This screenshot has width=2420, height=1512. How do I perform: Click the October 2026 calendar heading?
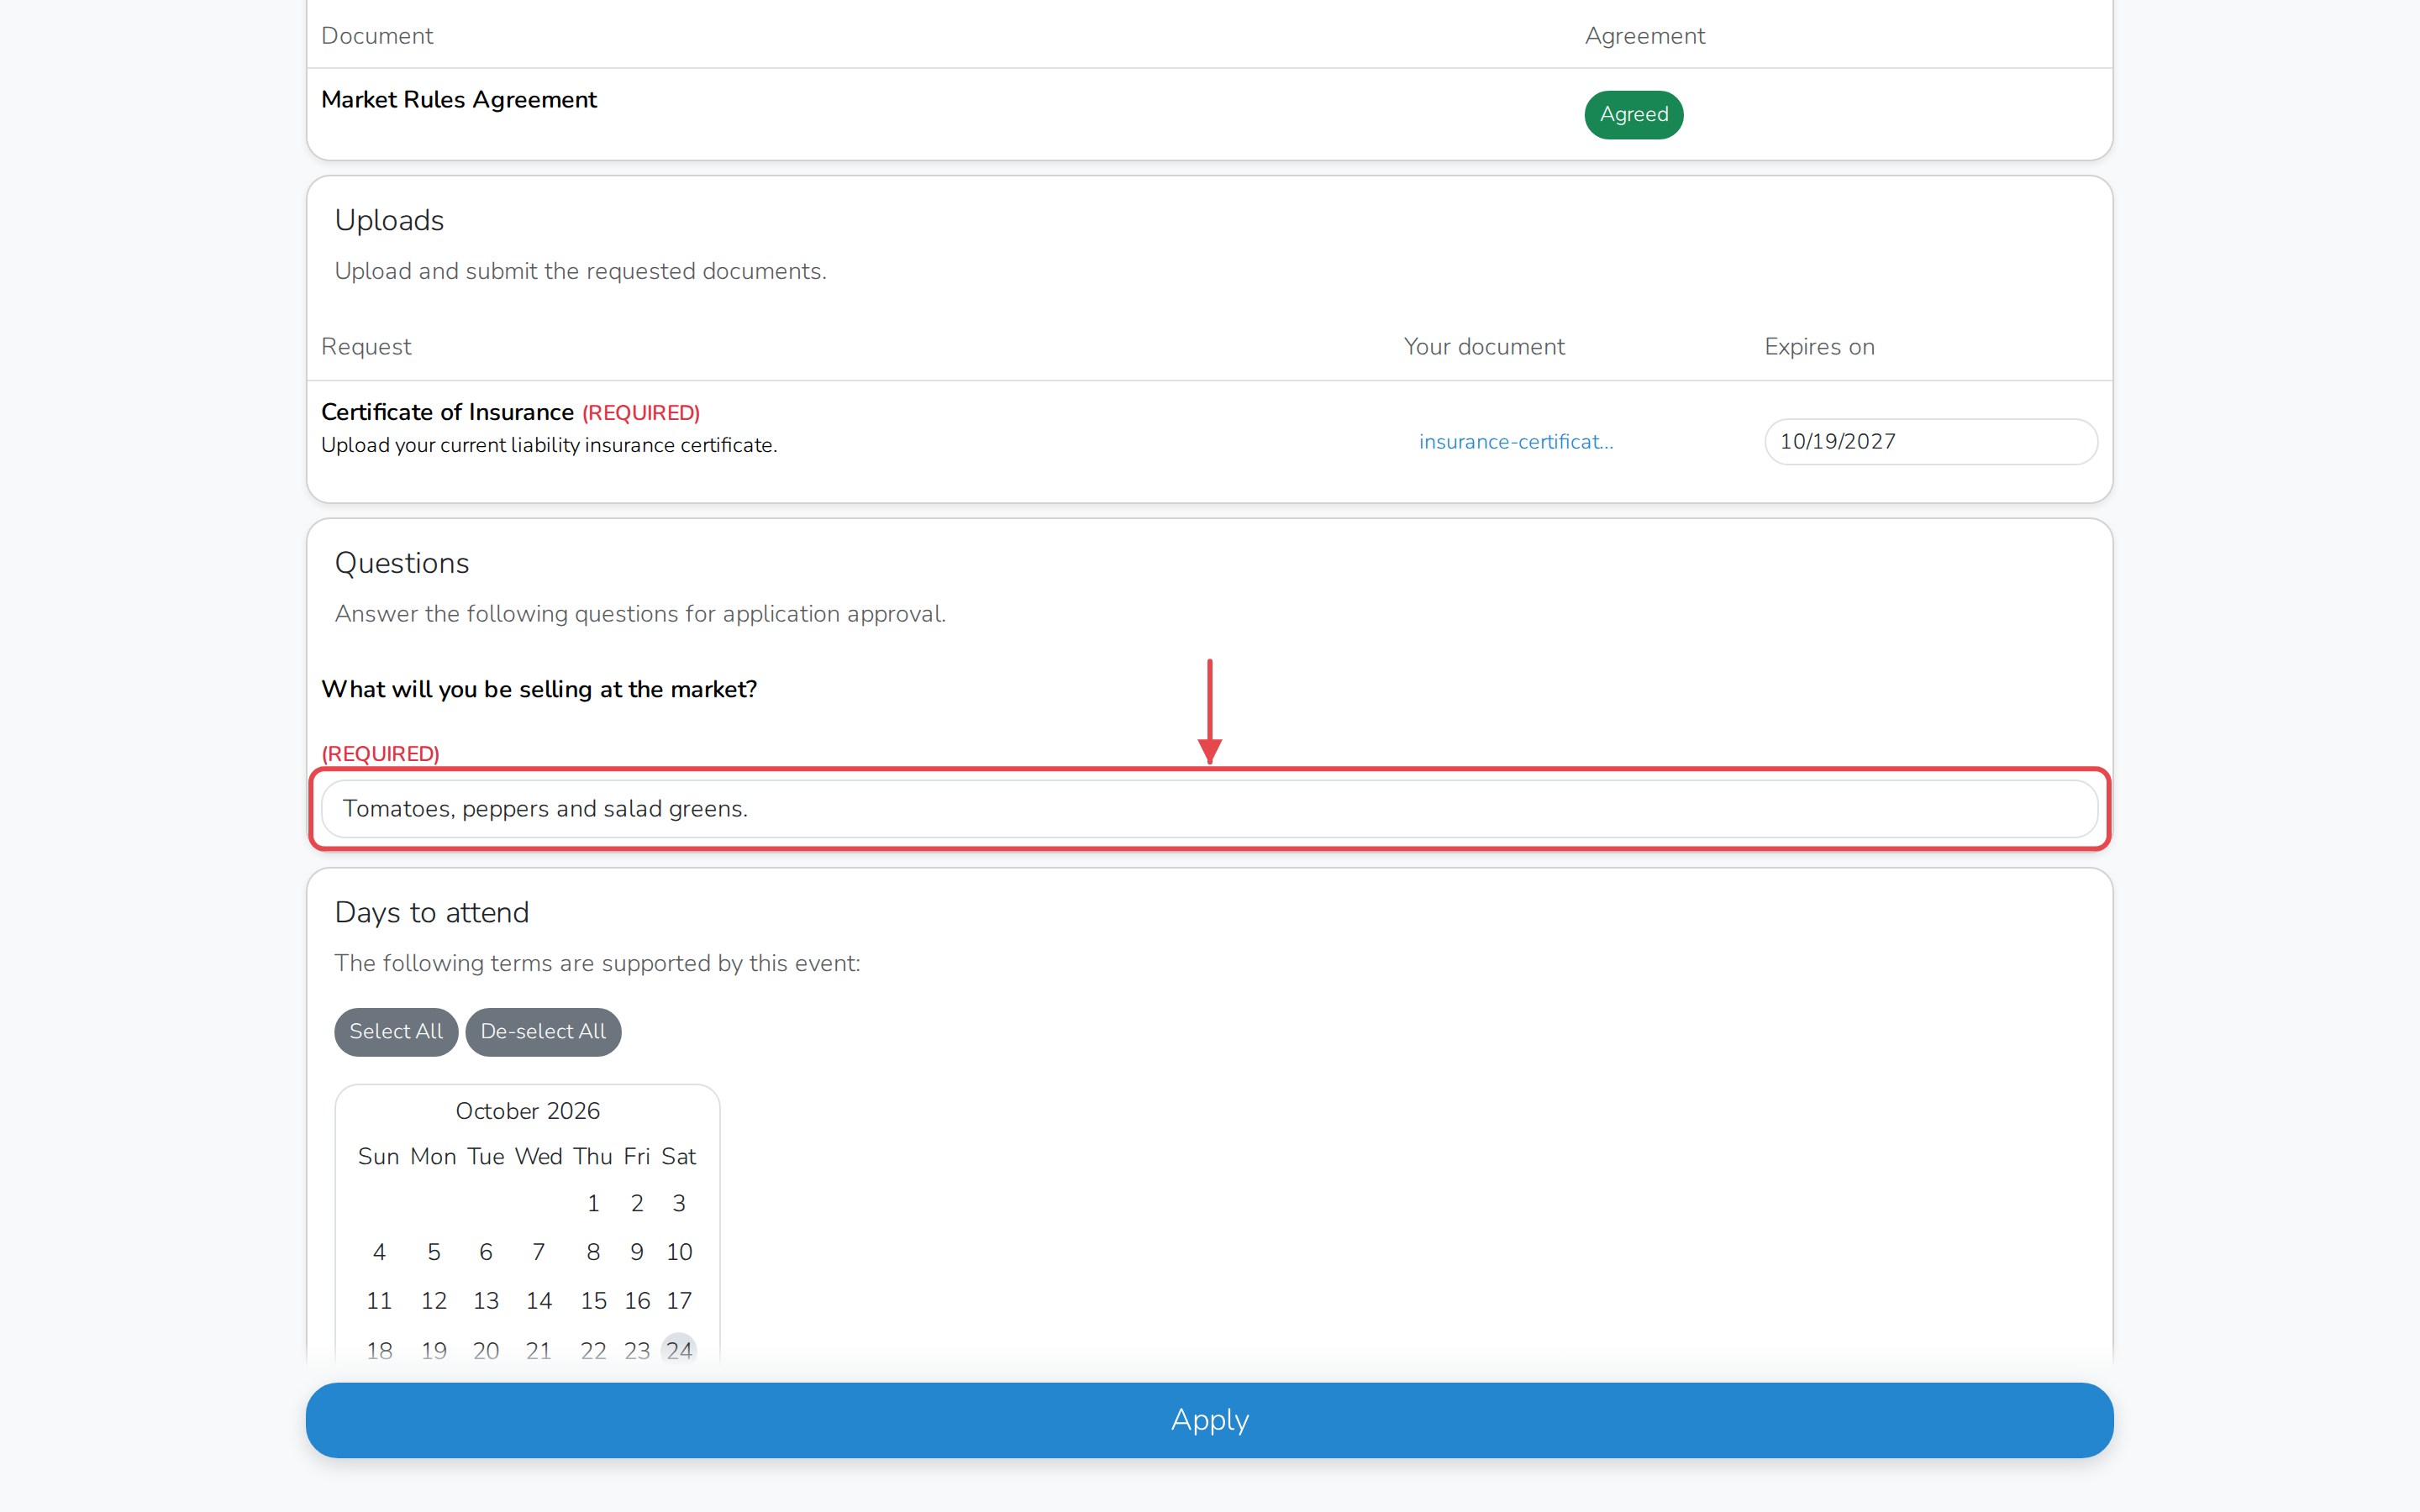[528, 1111]
